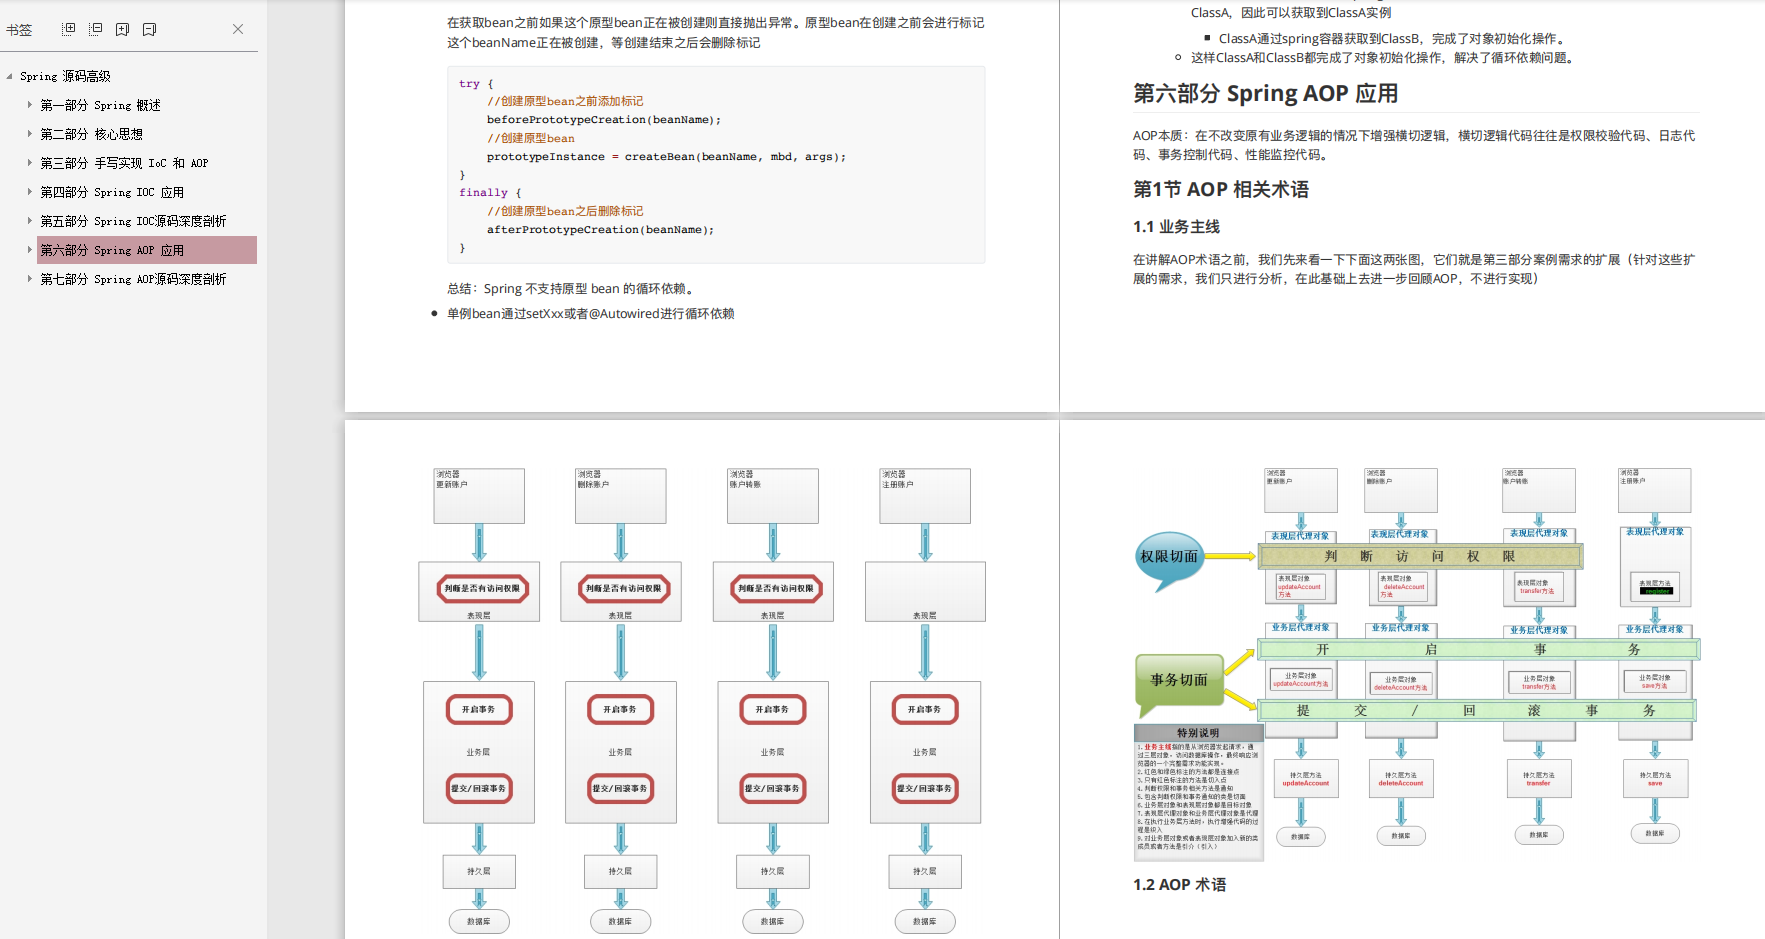This screenshot has width=1765, height=939.
Task: Click the expand all bookmarks icon
Action: (x=69, y=29)
